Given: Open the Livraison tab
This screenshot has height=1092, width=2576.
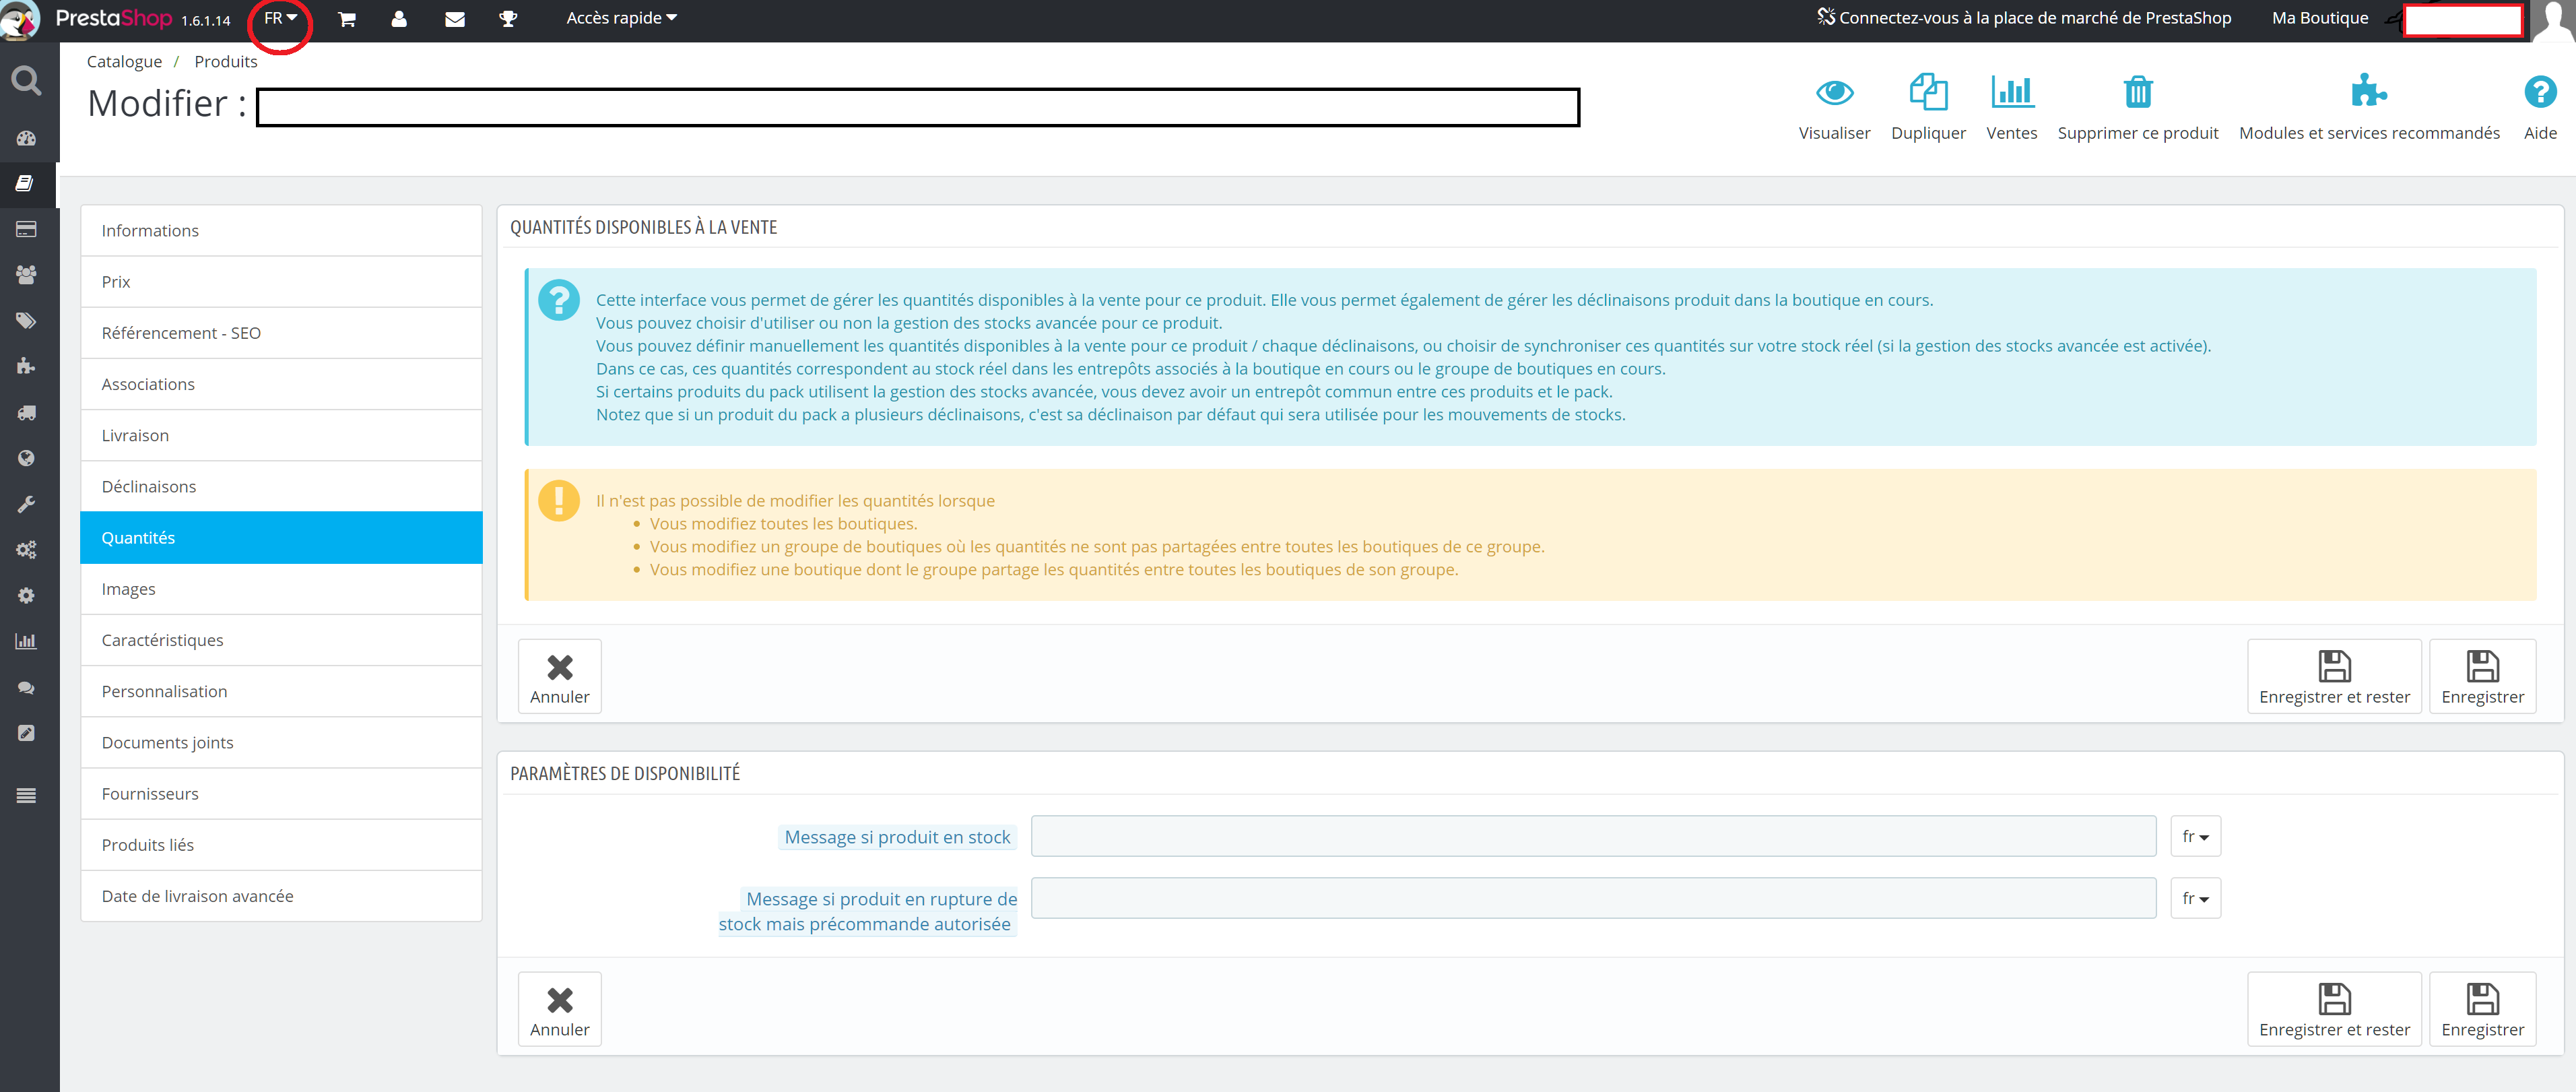Looking at the screenshot, I should click(281, 435).
